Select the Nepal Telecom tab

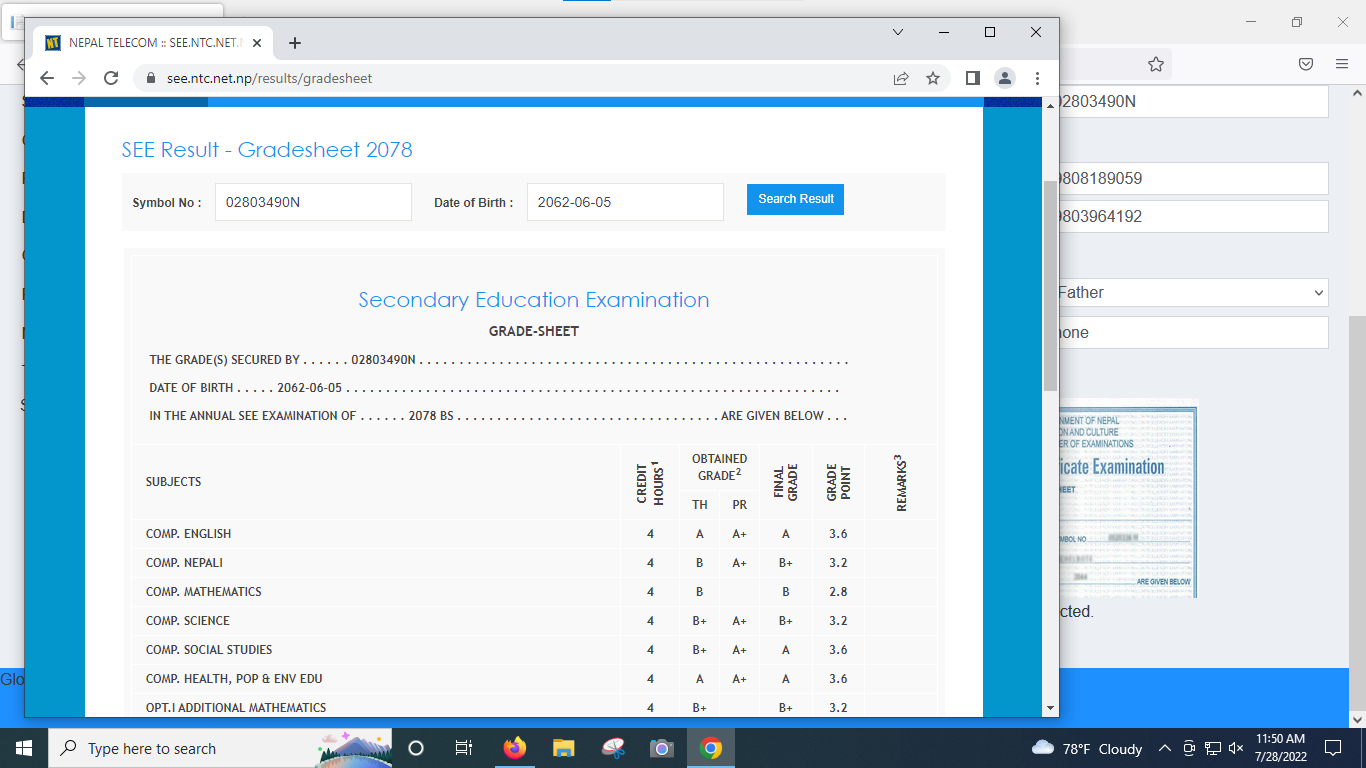[x=150, y=43]
